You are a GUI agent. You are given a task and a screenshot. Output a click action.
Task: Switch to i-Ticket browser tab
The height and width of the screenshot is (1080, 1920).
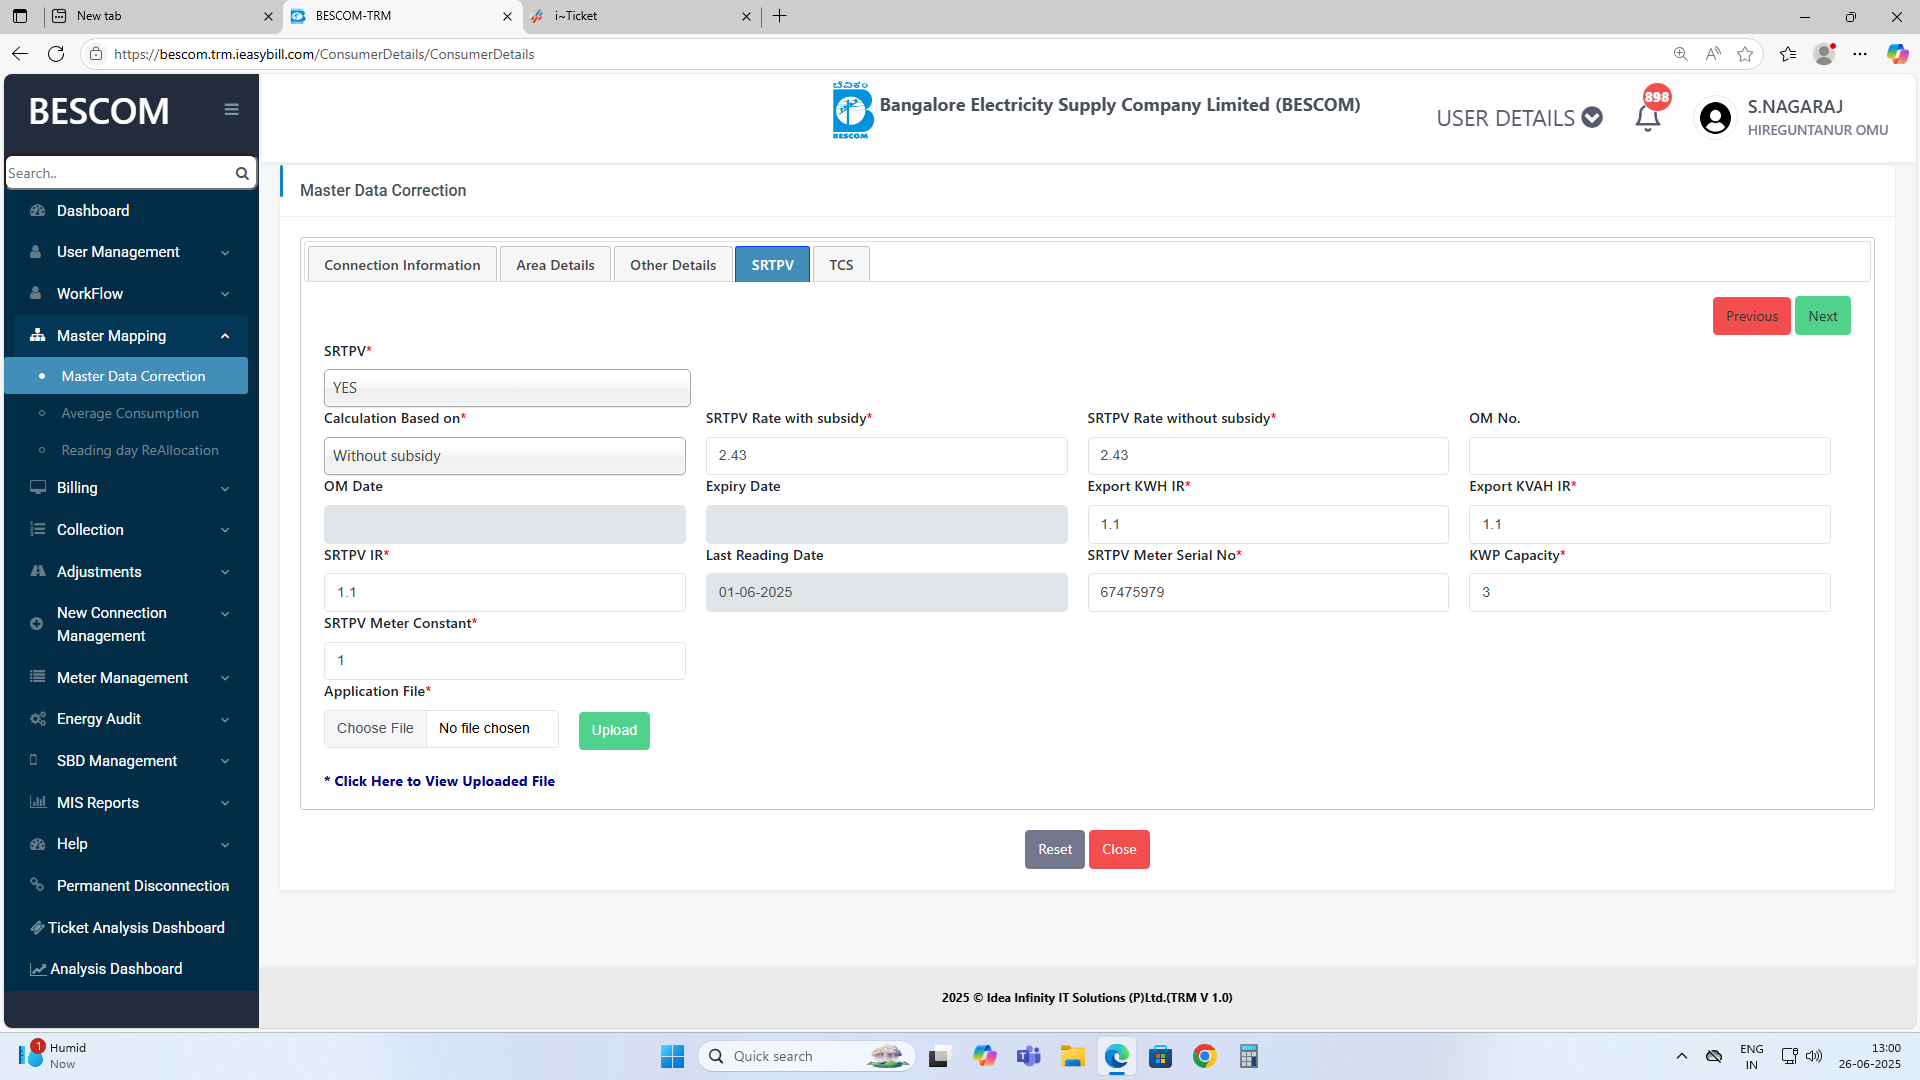tap(640, 16)
